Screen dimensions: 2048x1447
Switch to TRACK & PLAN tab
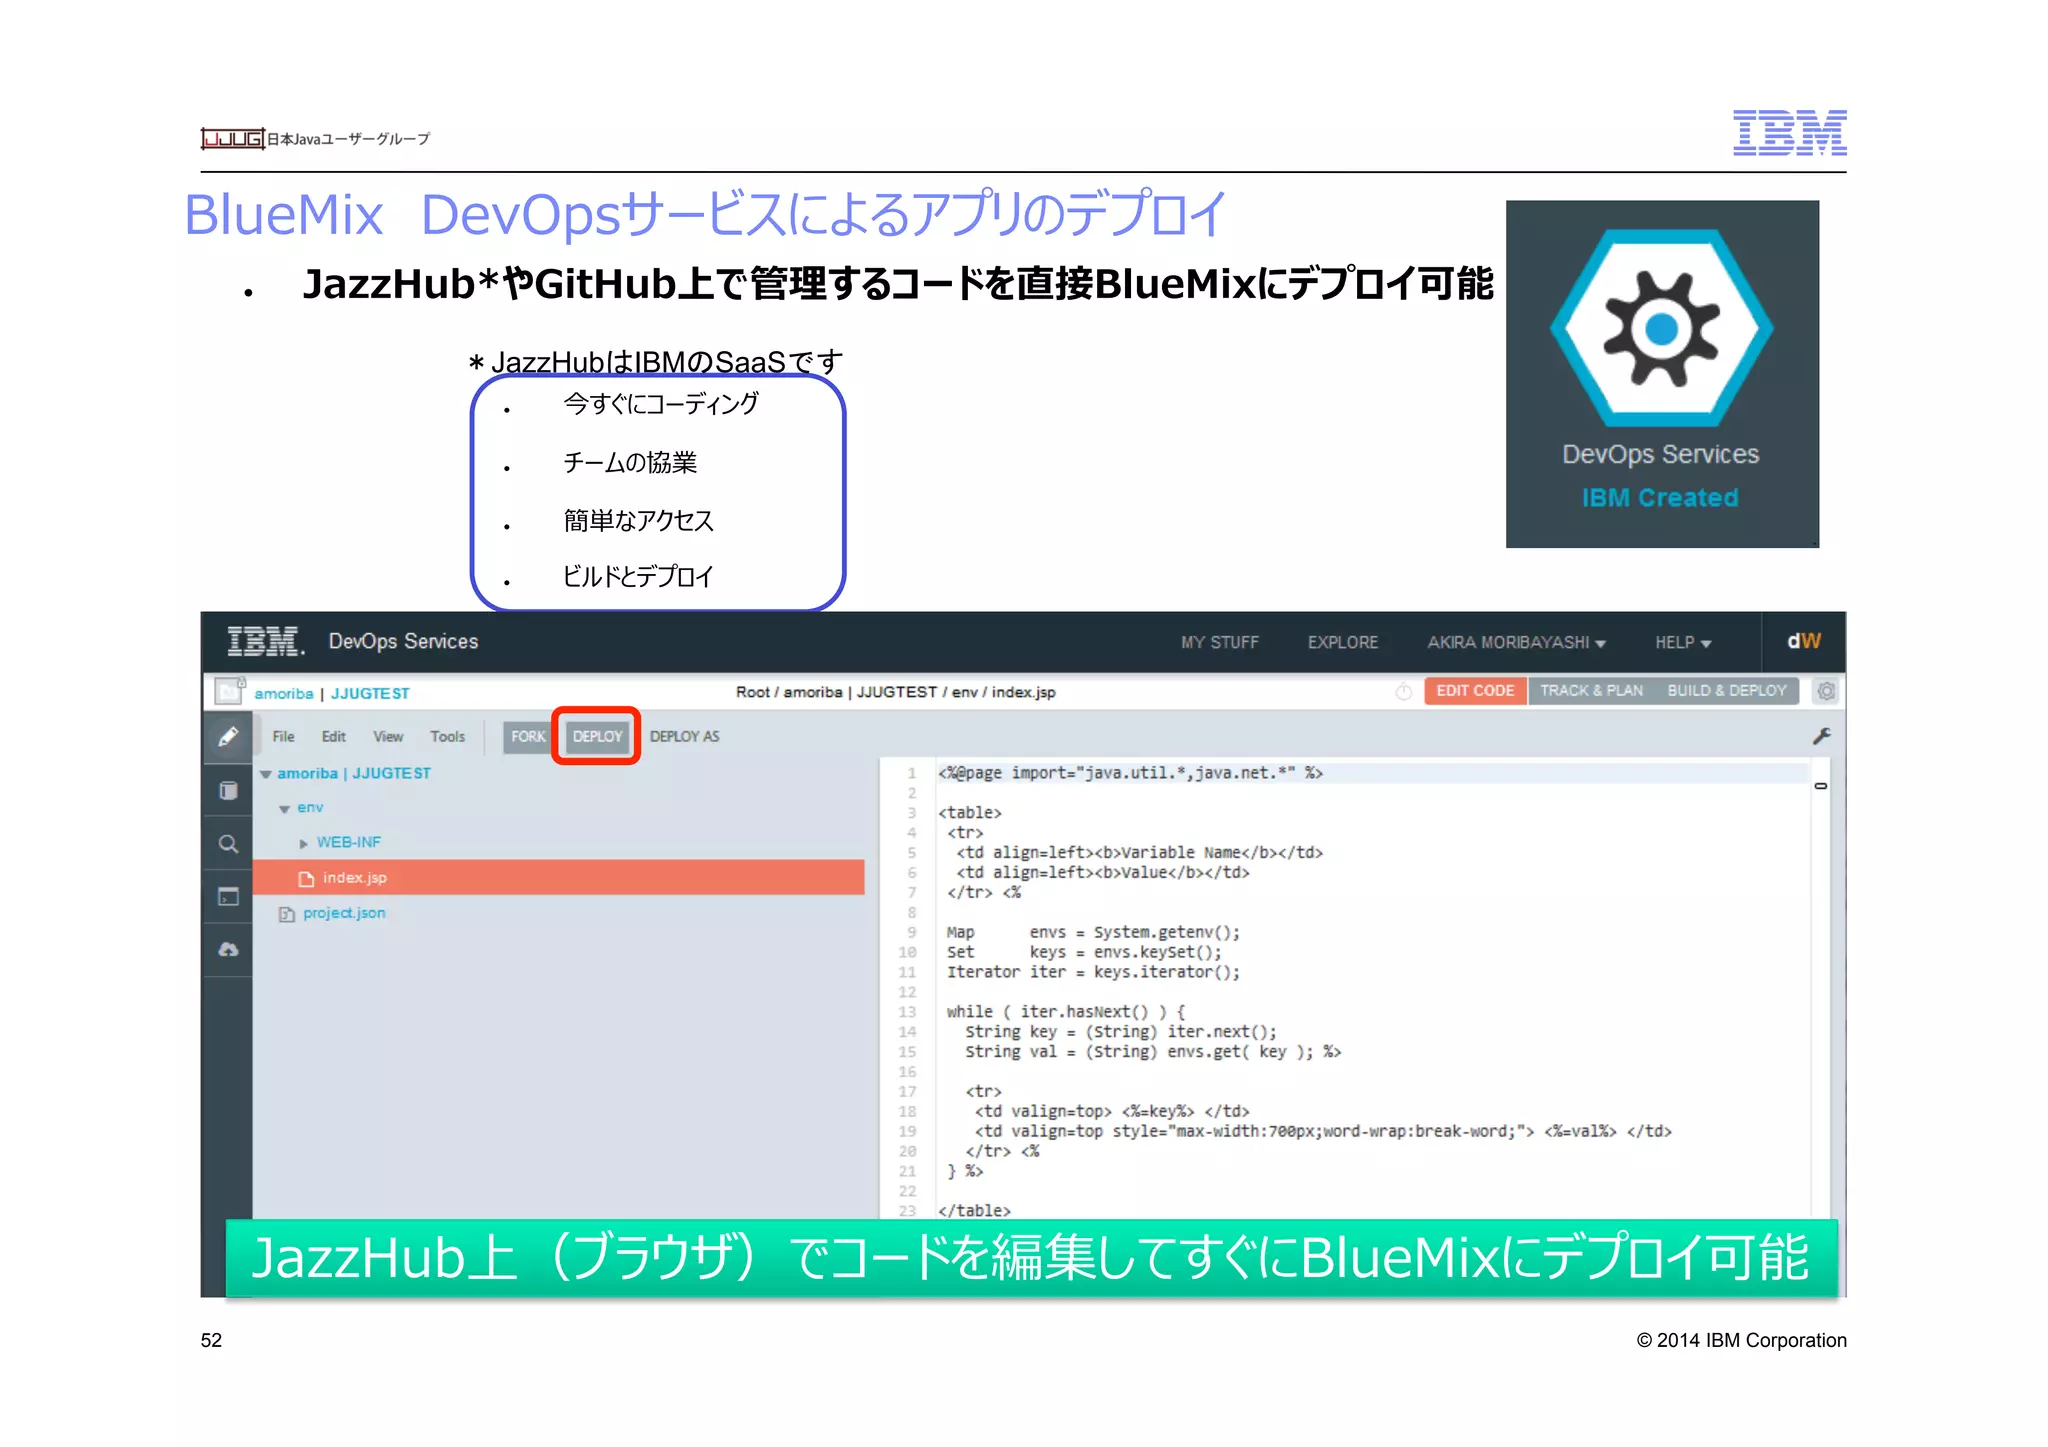pyautogui.click(x=1591, y=691)
